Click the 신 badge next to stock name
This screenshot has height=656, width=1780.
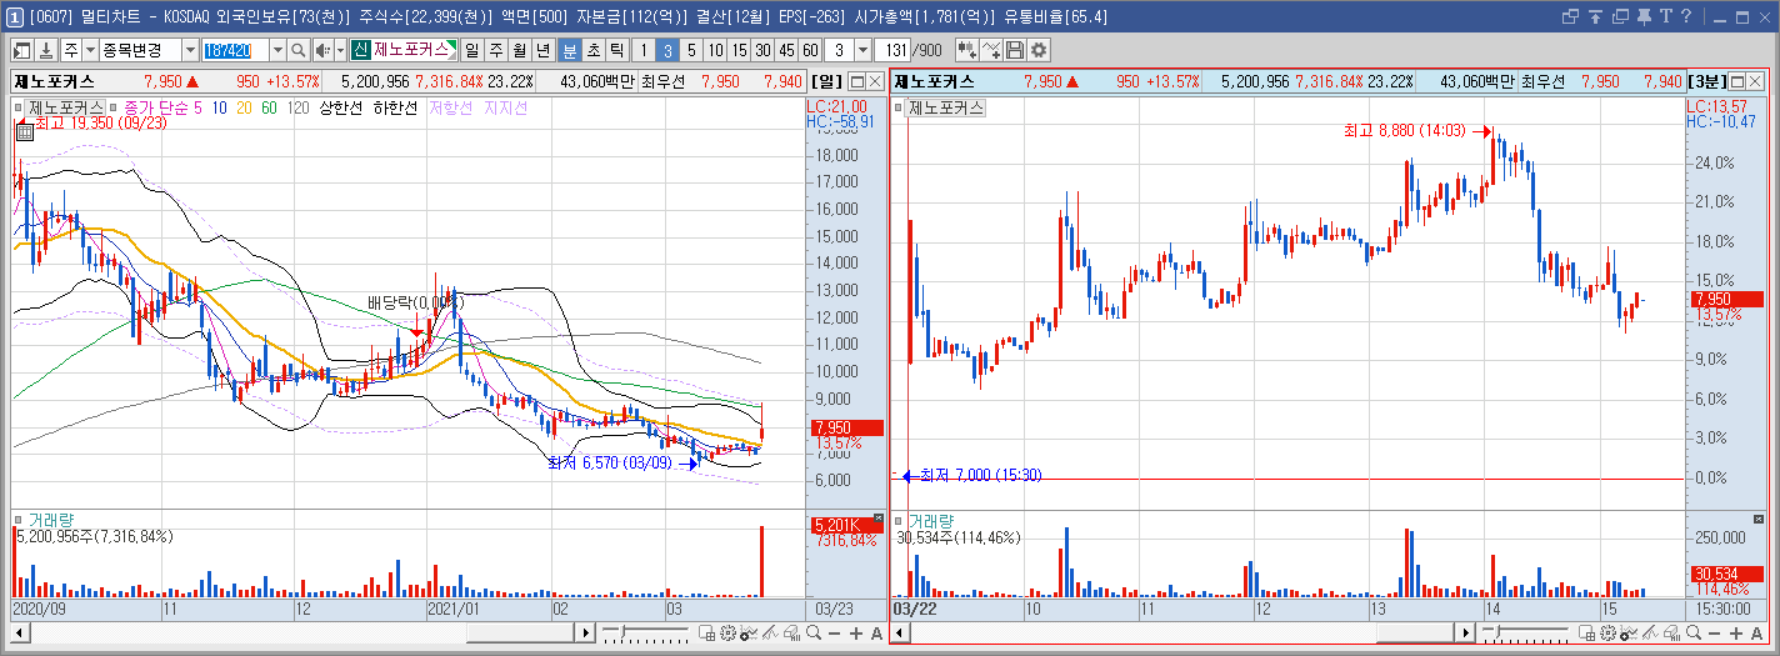click(360, 50)
